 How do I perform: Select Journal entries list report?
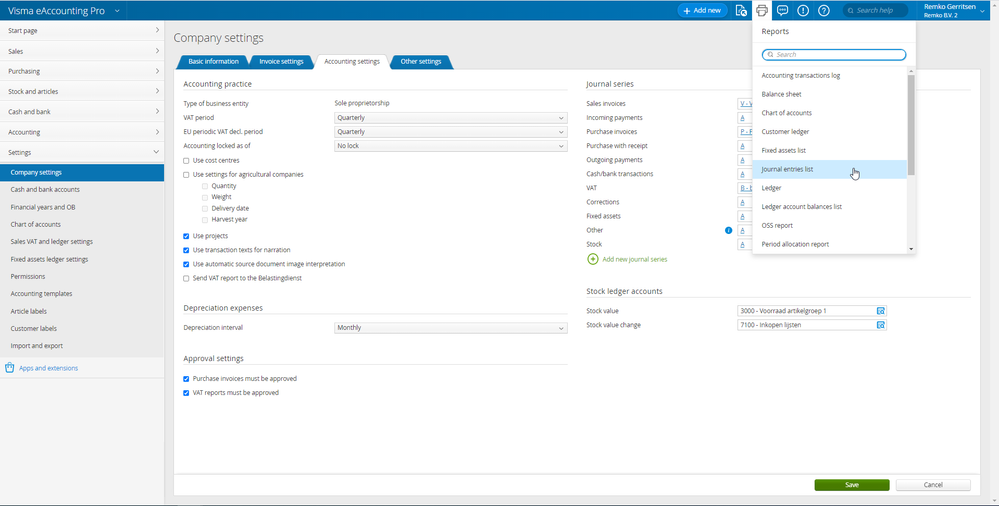(x=787, y=169)
